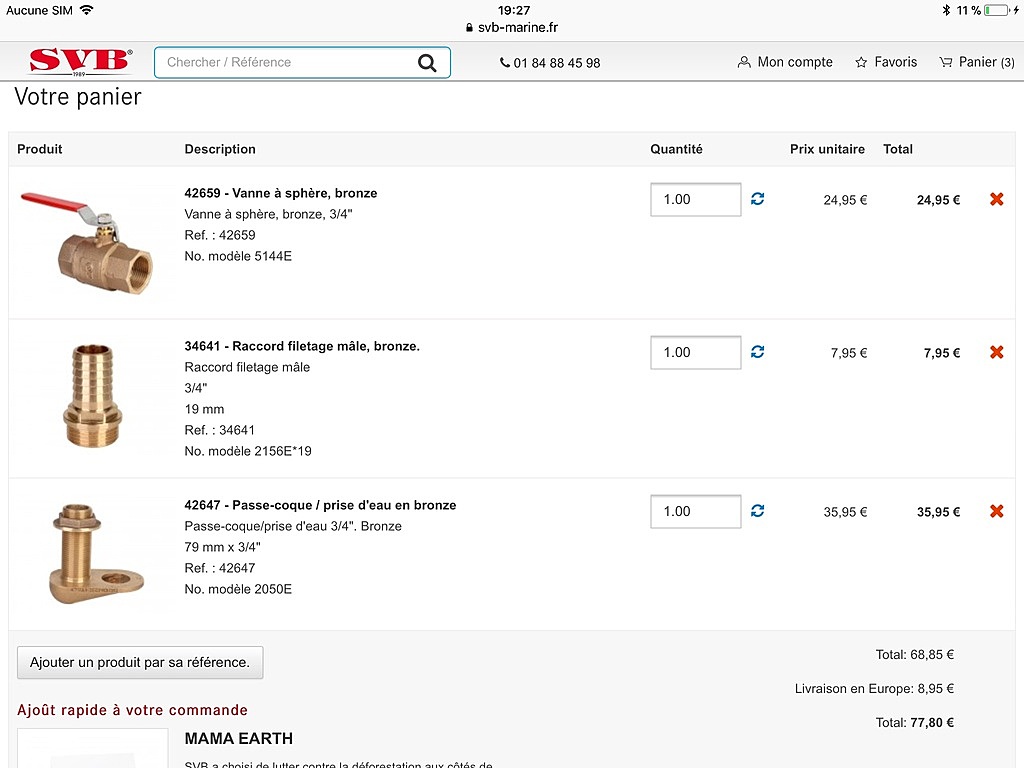Remove Vanne à sphère from cart
Image resolution: width=1024 pixels, height=768 pixels.
coord(997,199)
